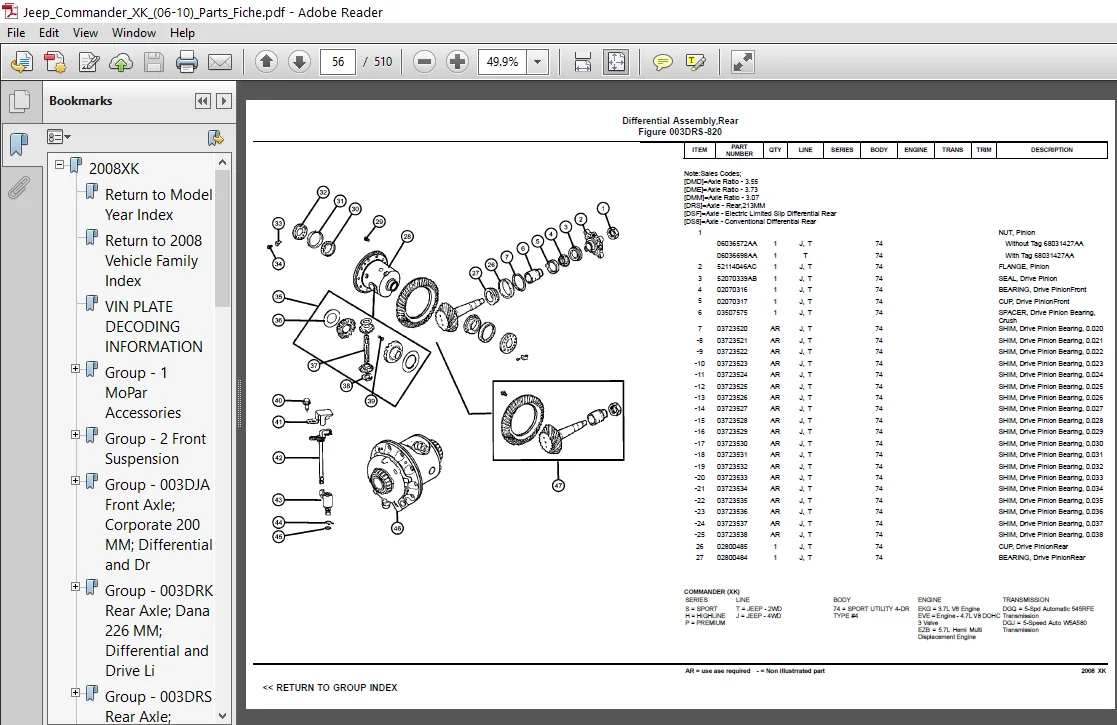Expand Group - 1 MoPar Accessories
The width and height of the screenshot is (1117, 725).
(76, 368)
